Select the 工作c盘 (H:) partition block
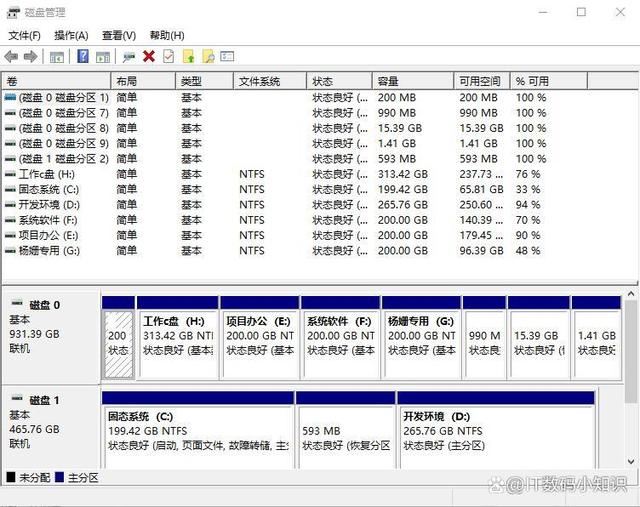 pyautogui.click(x=178, y=338)
